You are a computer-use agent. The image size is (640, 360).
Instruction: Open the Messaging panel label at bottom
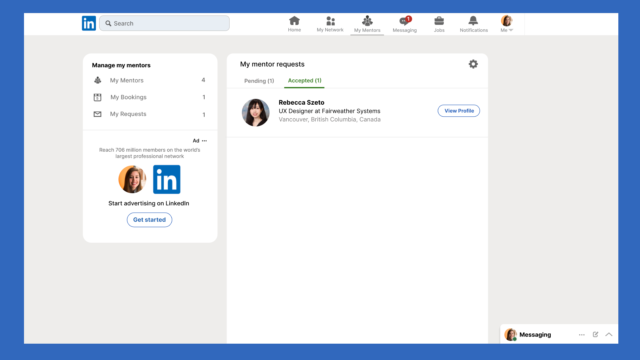[535, 335]
